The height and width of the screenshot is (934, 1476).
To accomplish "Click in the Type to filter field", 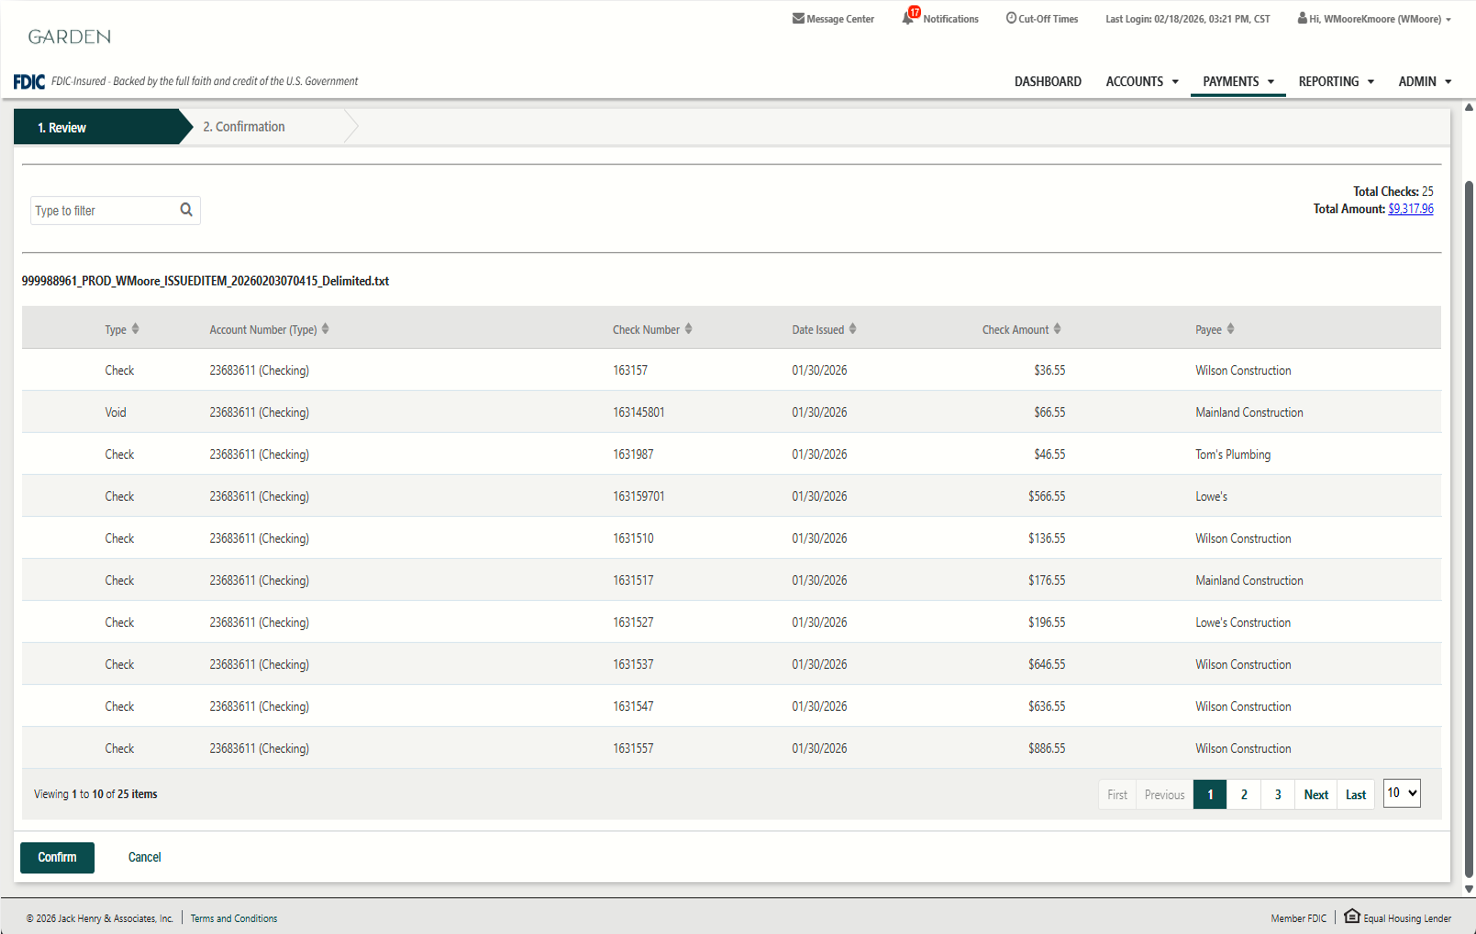I will tap(102, 211).
